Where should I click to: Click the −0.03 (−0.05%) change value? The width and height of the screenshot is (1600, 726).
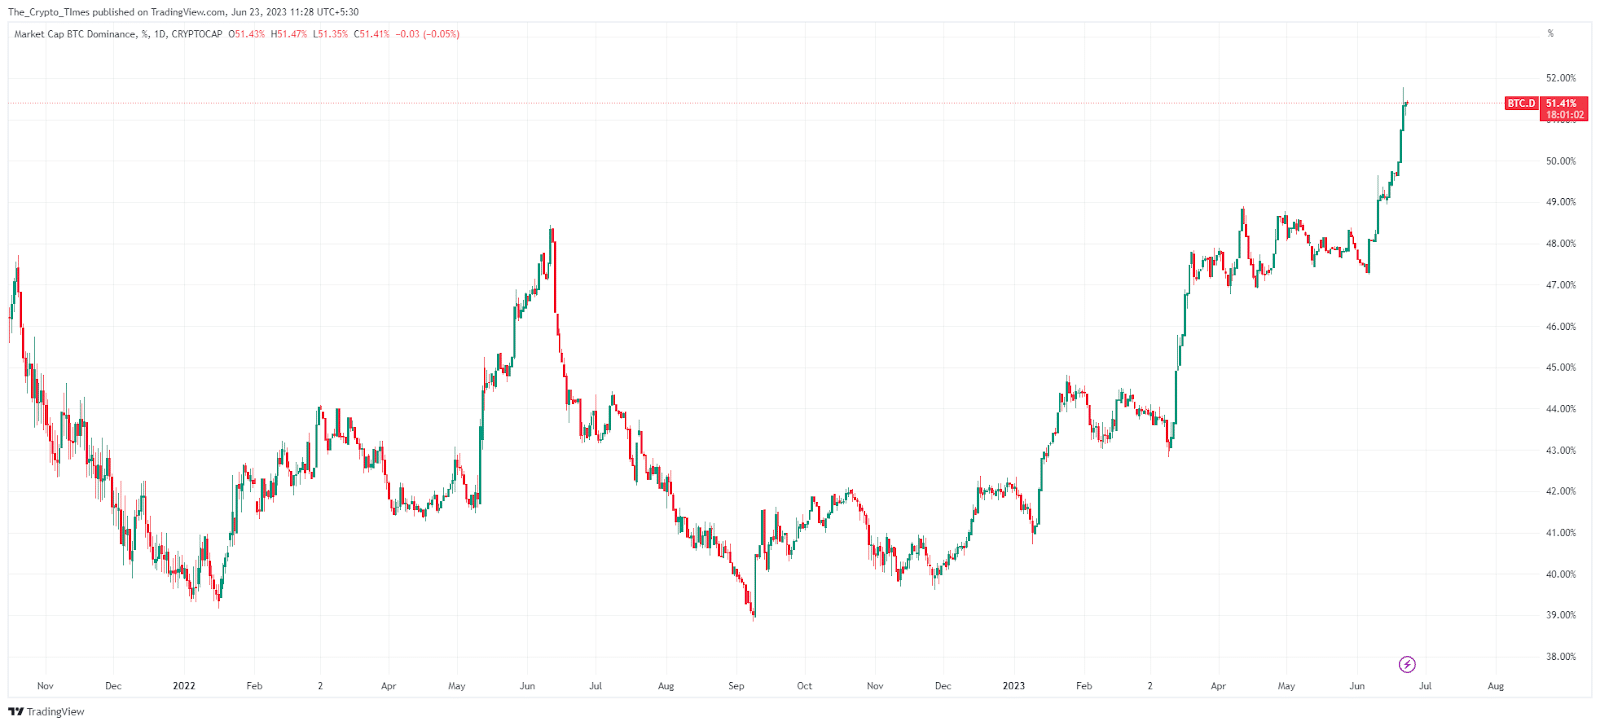coord(427,34)
